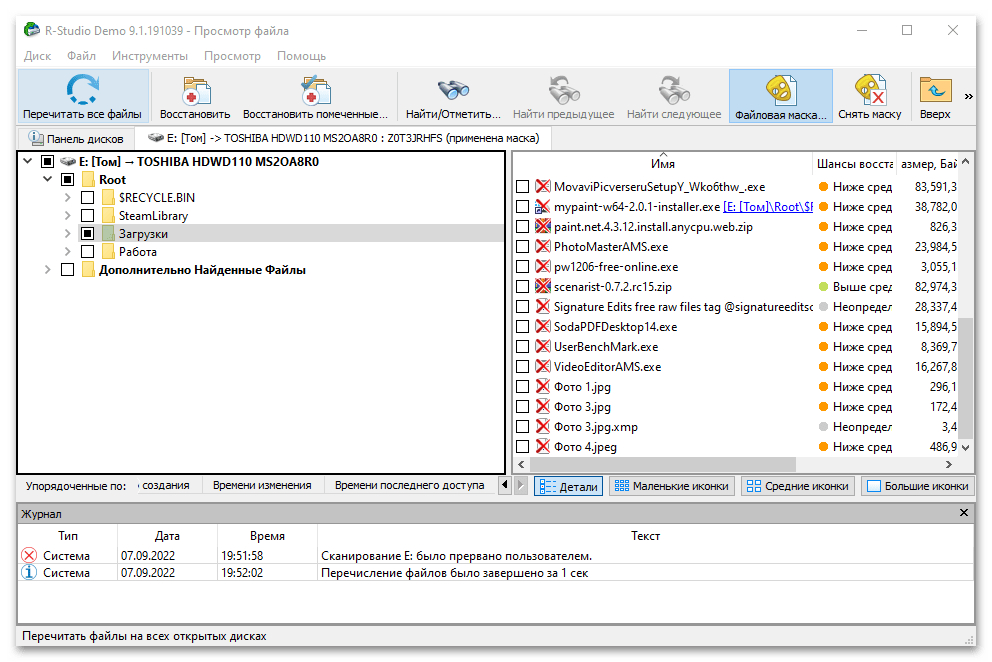Collapse the Root folder tree node
The image size is (992, 662).
click(48, 180)
